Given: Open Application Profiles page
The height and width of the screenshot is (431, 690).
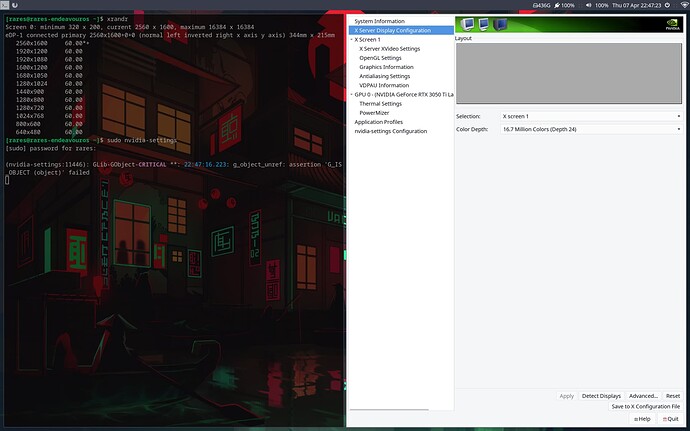Looking at the screenshot, I should [378, 122].
